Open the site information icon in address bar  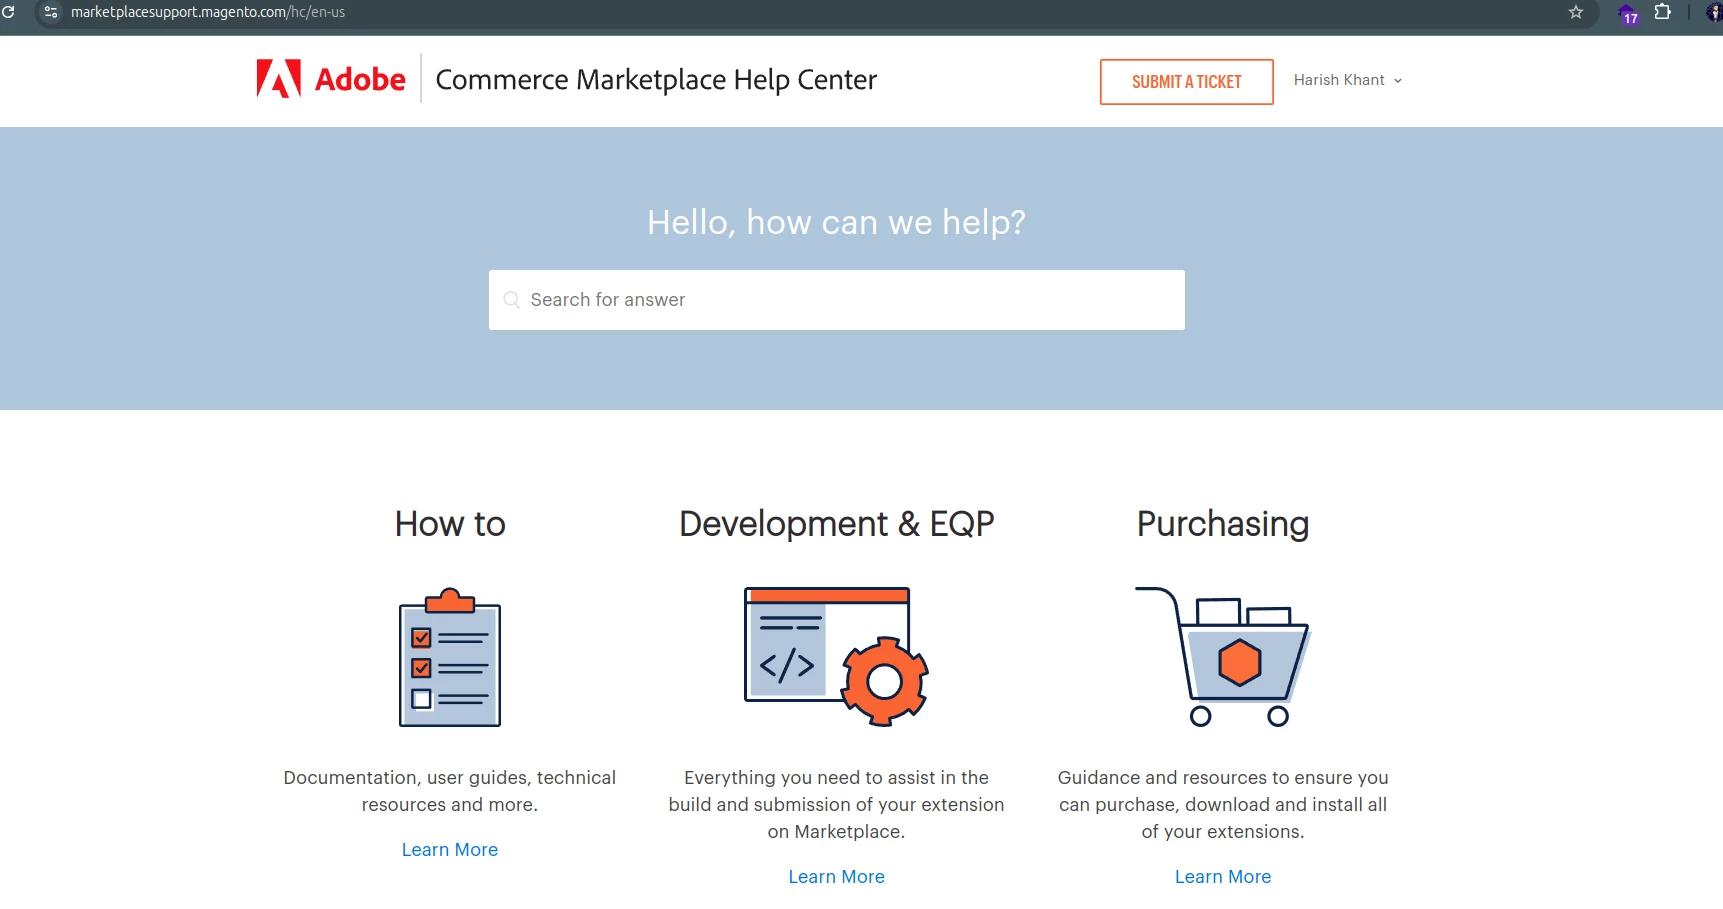[51, 12]
